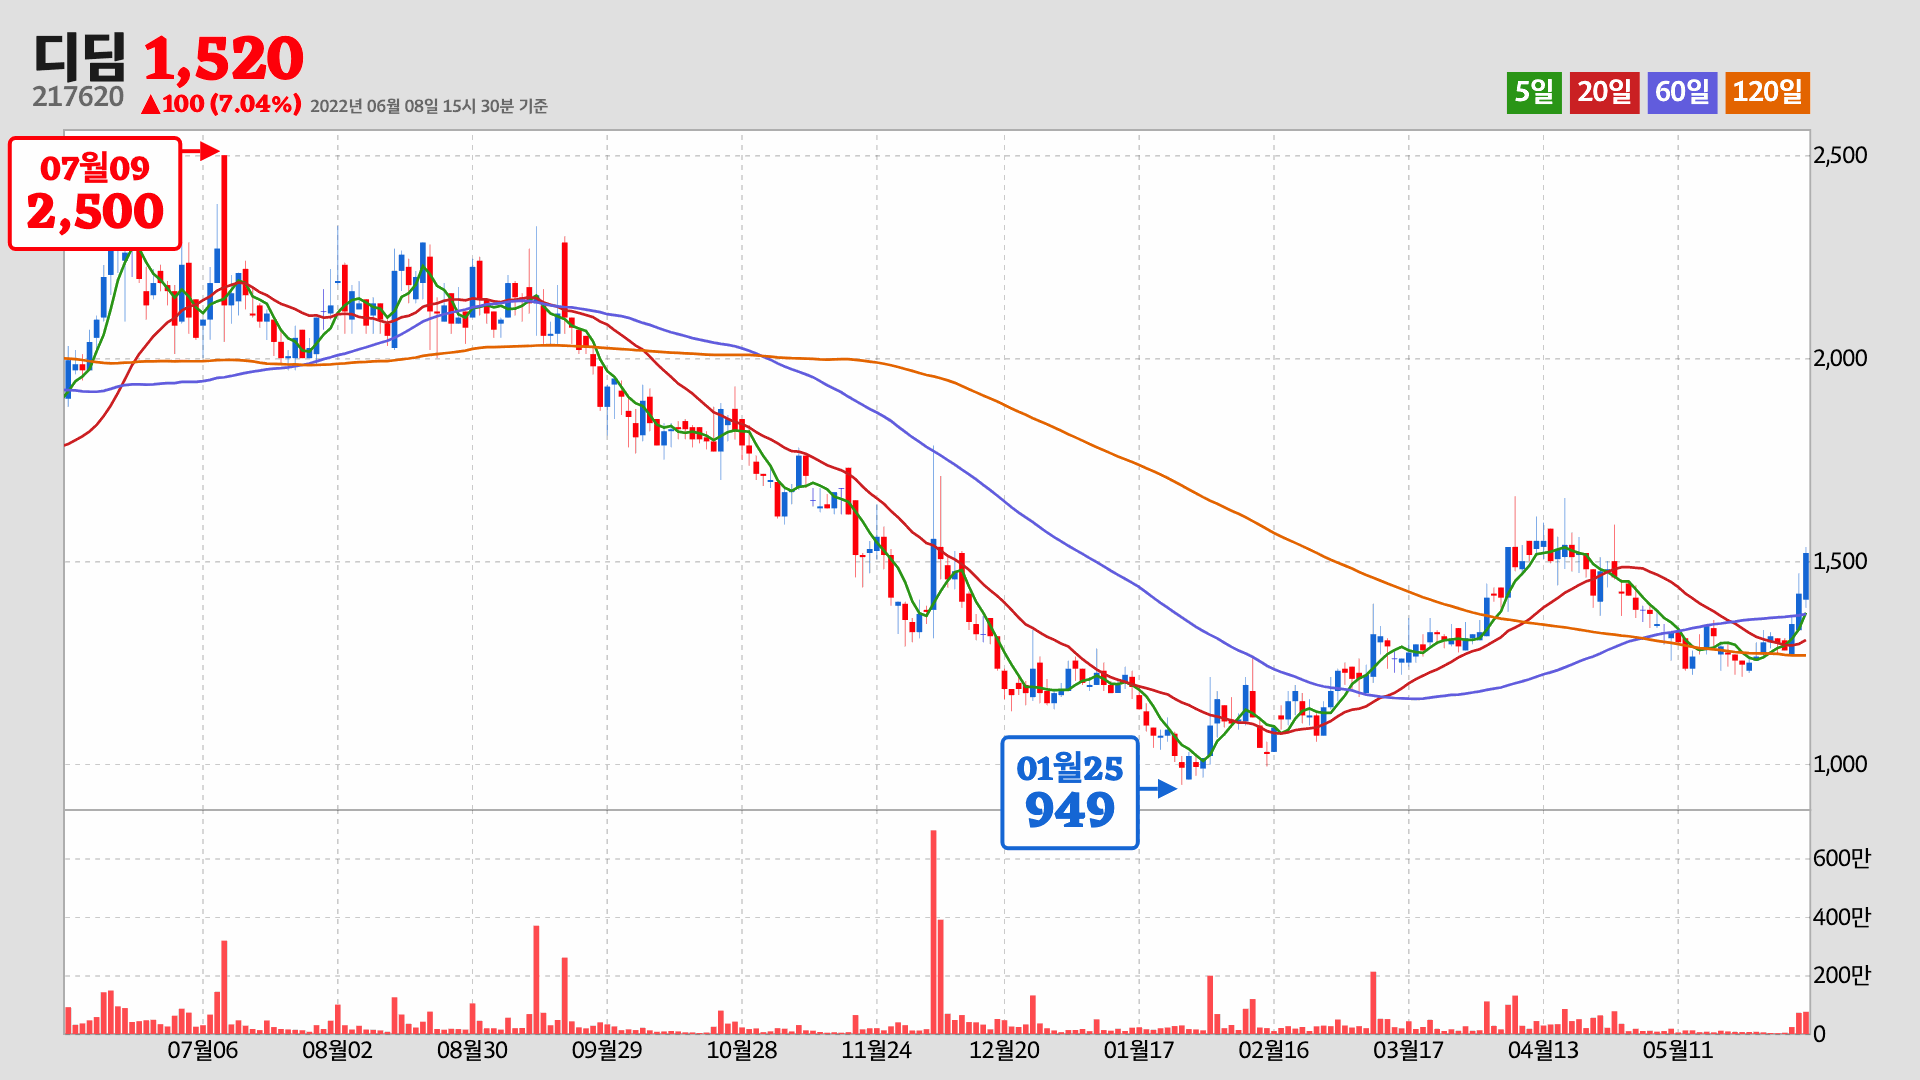Click the 120일 moving average legend badge
The width and height of the screenshot is (1920, 1080).
pyautogui.click(x=1767, y=93)
